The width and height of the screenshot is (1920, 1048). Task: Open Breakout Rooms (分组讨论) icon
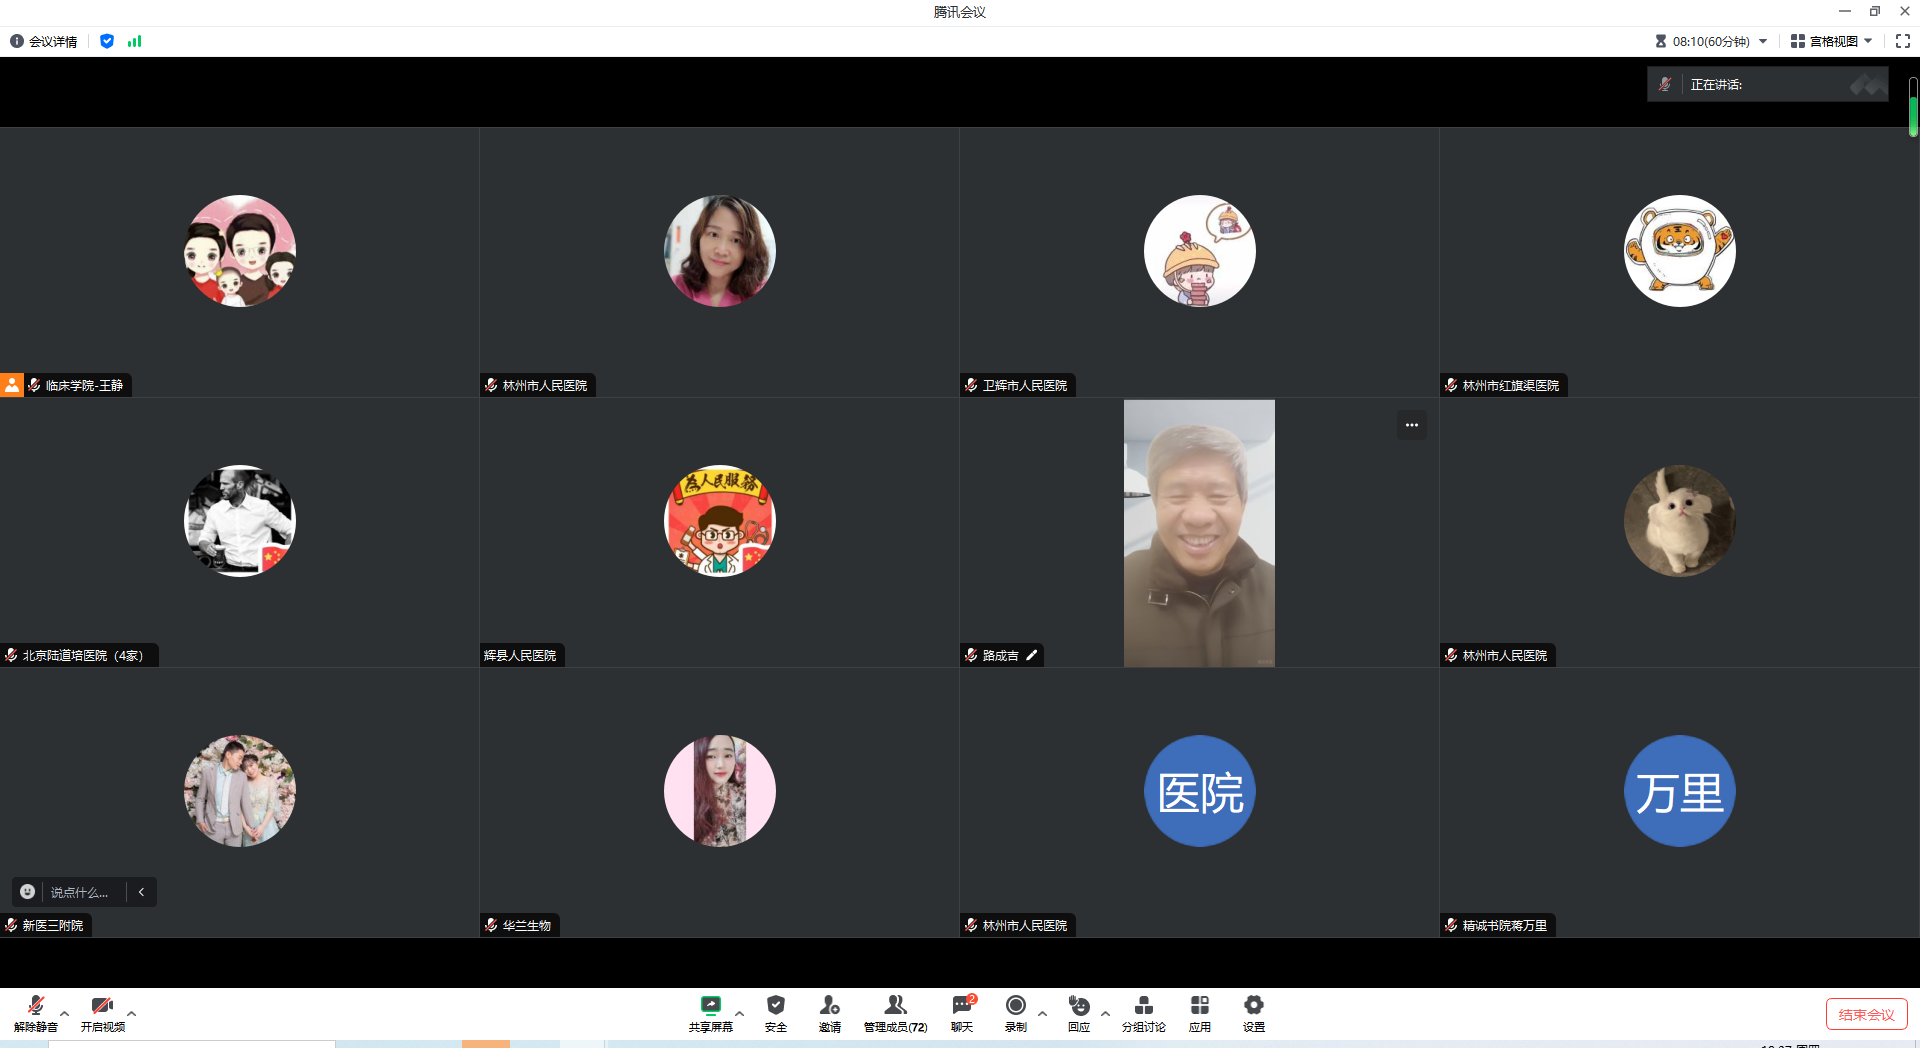point(1143,1006)
